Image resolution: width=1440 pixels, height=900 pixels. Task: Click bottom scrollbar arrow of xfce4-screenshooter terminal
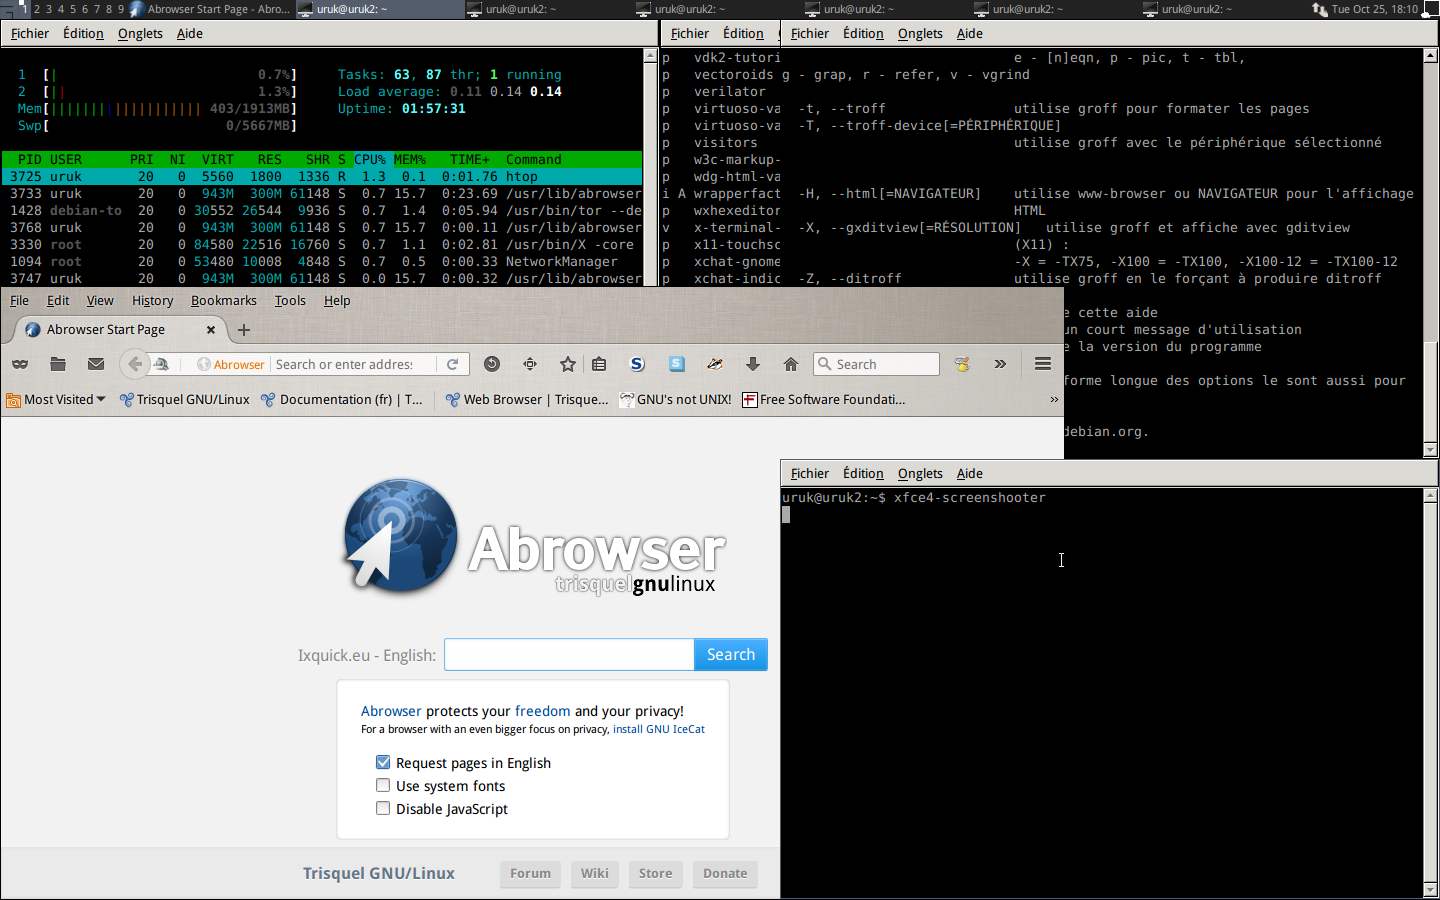pyautogui.click(x=1430, y=890)
